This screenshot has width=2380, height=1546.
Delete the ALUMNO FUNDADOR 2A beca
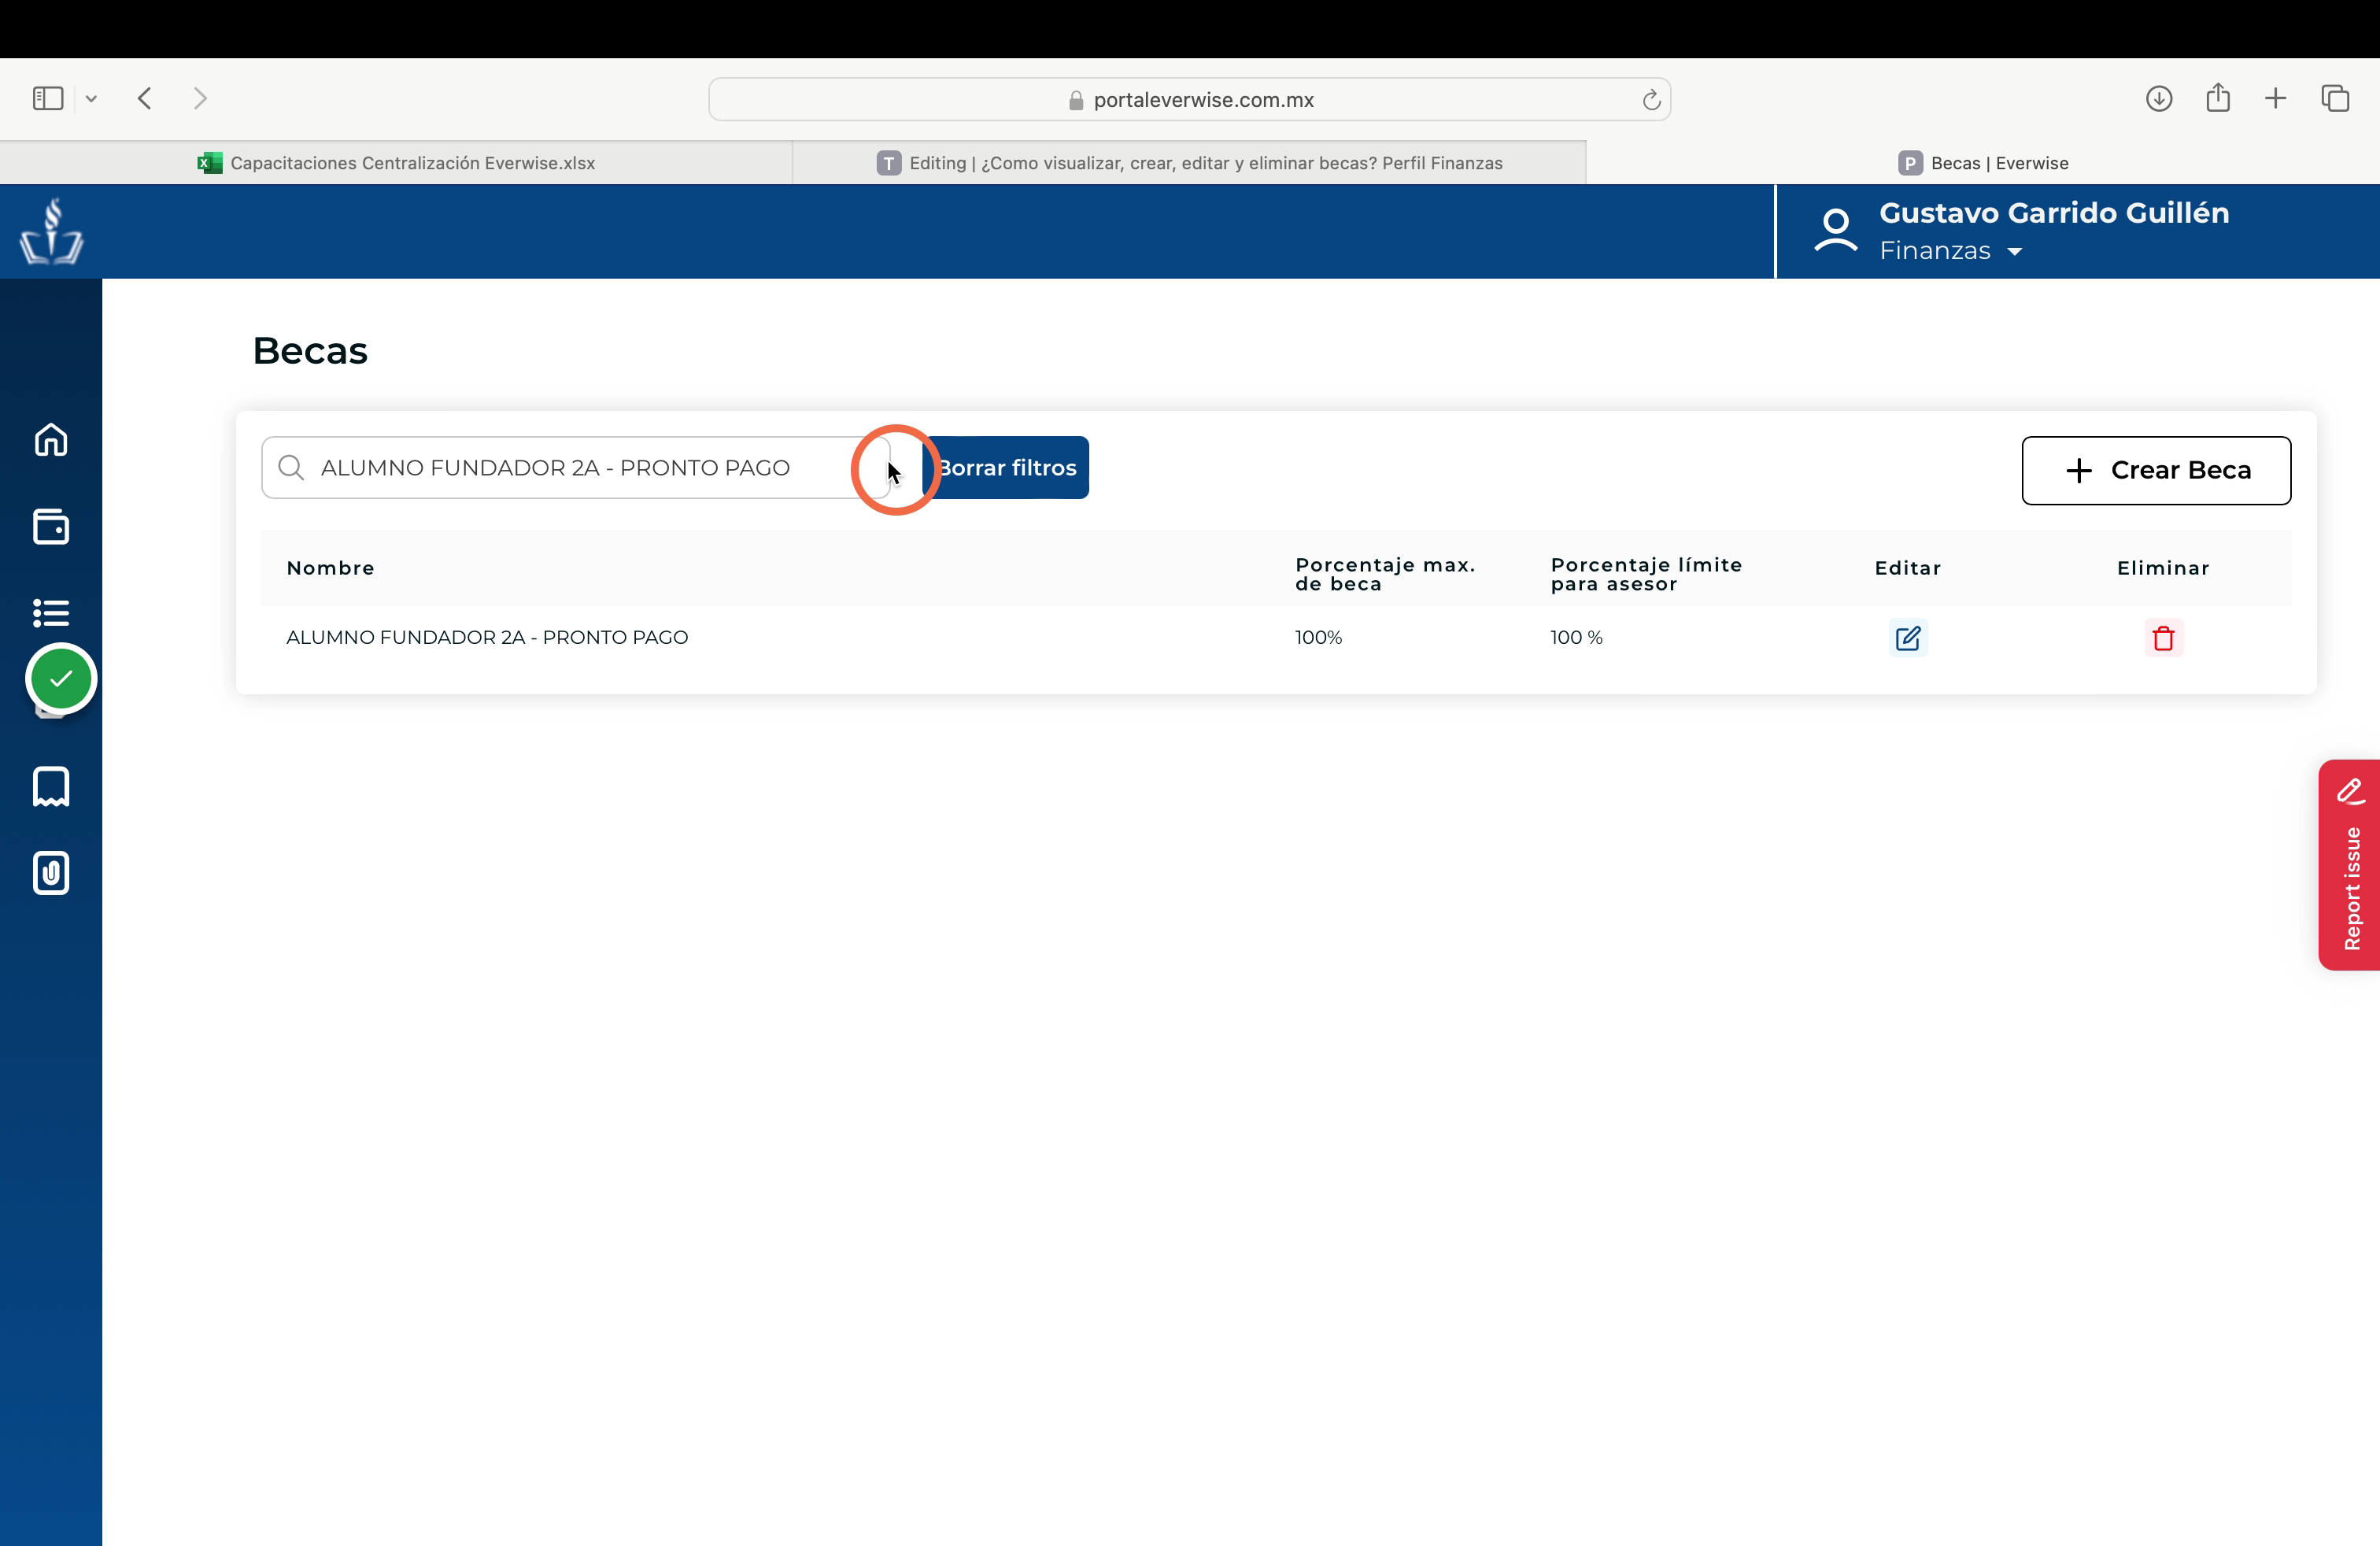point(2163,638)
